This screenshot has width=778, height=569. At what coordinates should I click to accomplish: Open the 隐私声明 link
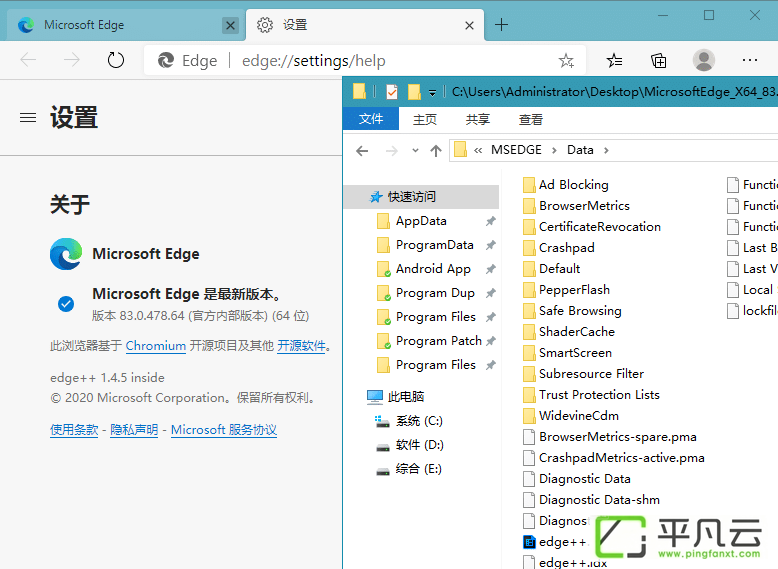[134, 430]
